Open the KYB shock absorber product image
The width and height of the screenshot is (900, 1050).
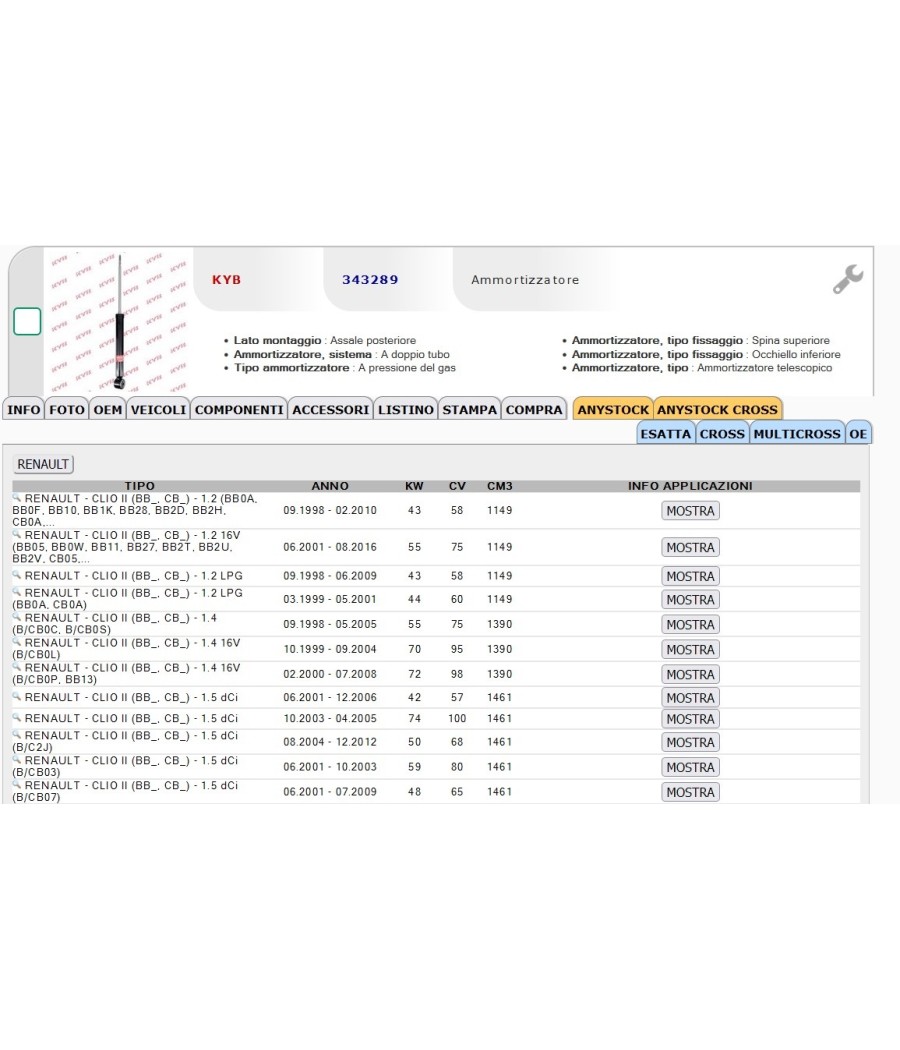[x=119, y=321]
